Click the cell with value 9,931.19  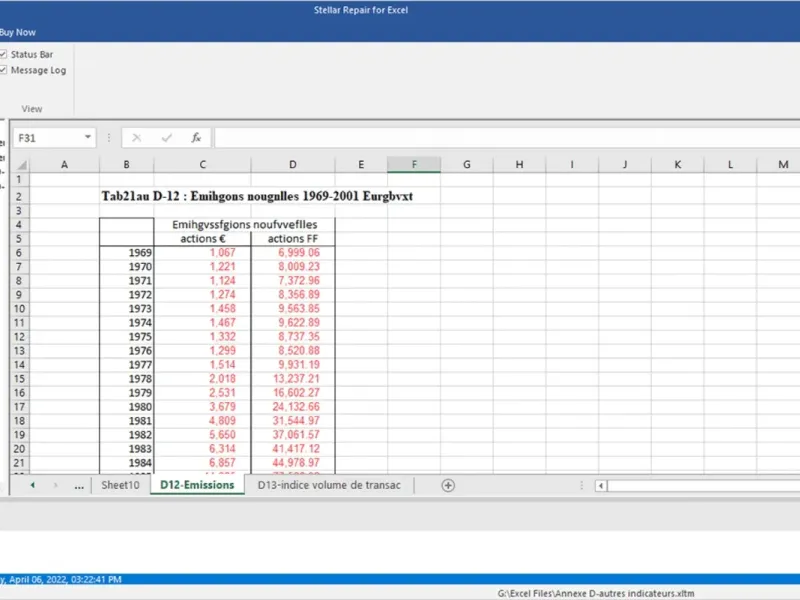293,365
